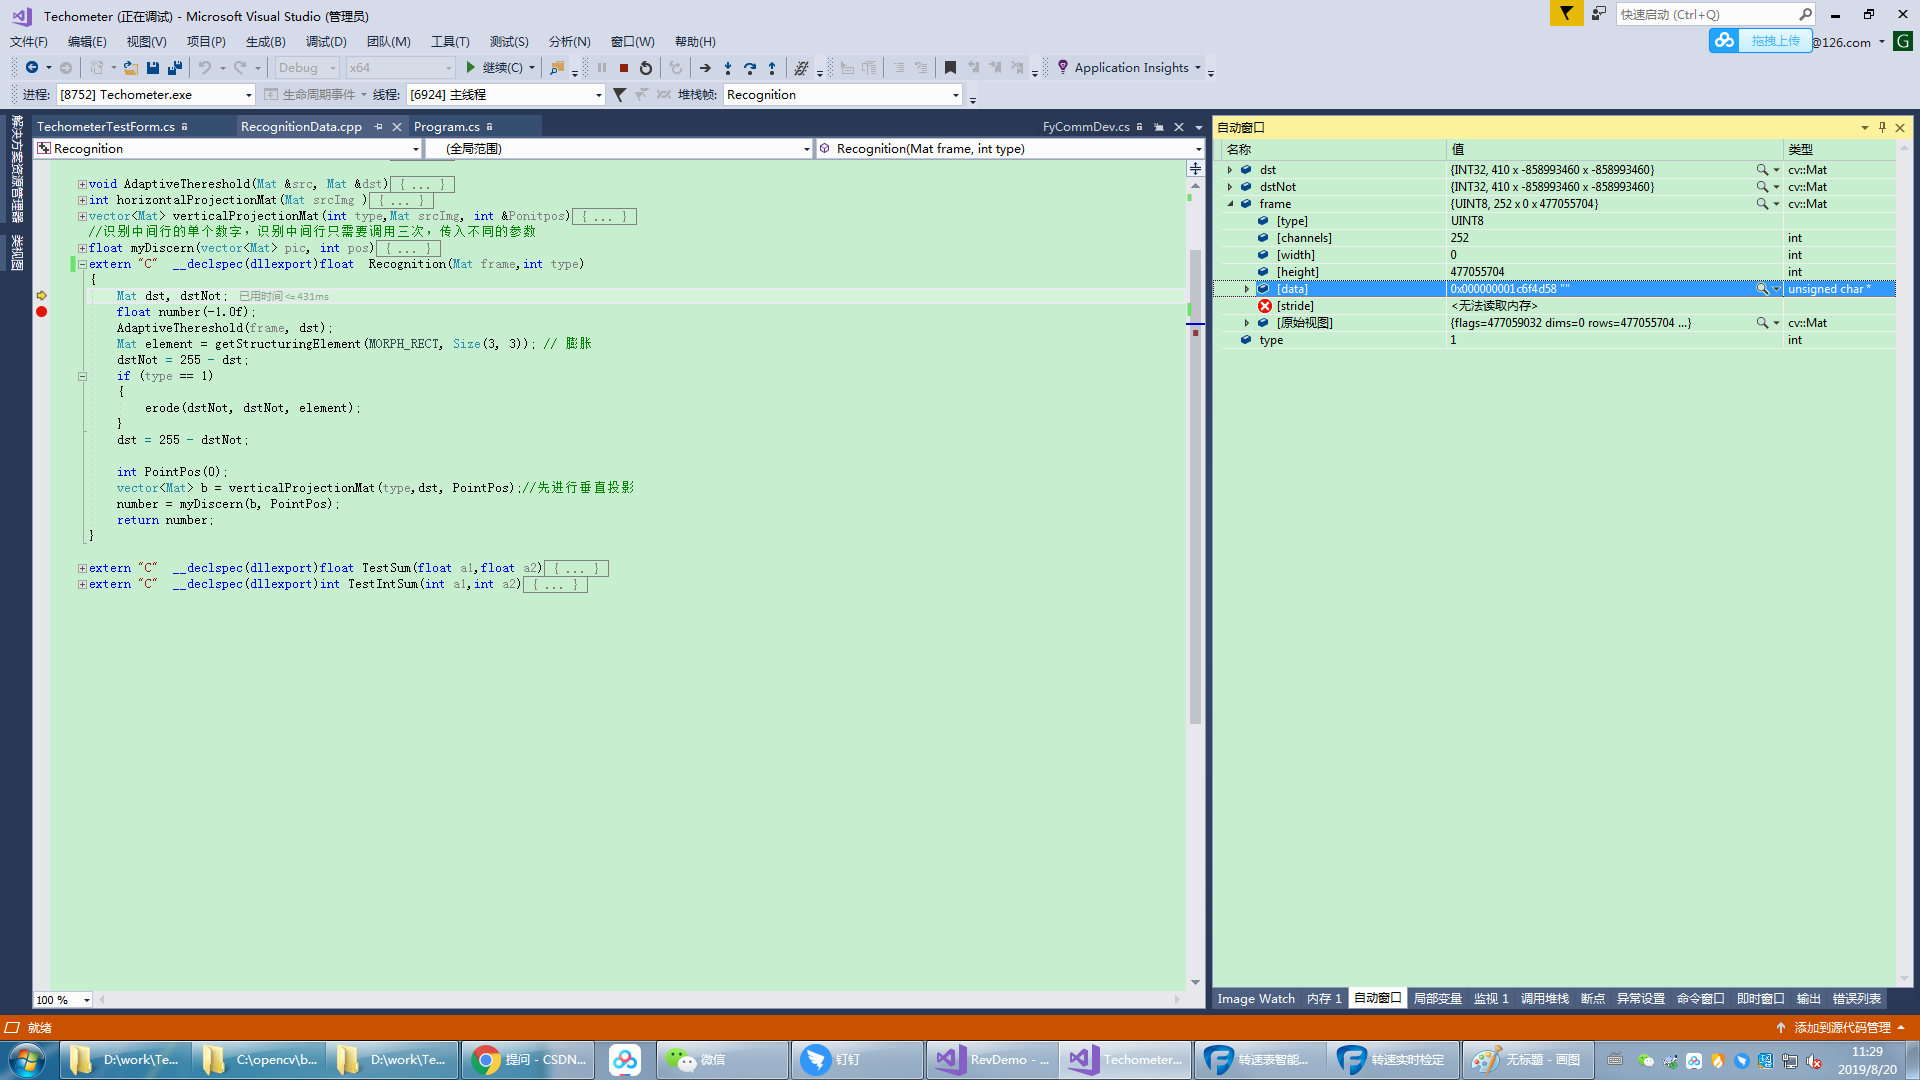Step Over with the toolbar icon
1920x1080 pixels.
coord(750,68)
